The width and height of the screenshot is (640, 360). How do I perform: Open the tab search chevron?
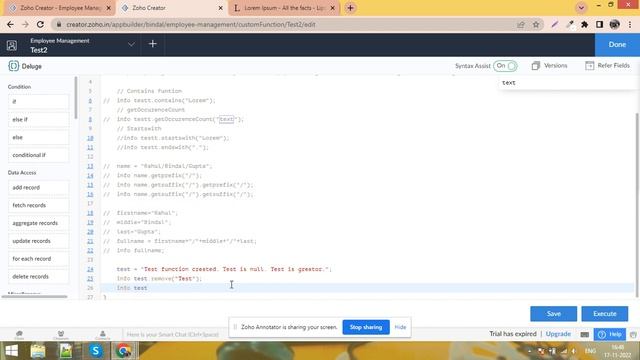pos(581,8)
